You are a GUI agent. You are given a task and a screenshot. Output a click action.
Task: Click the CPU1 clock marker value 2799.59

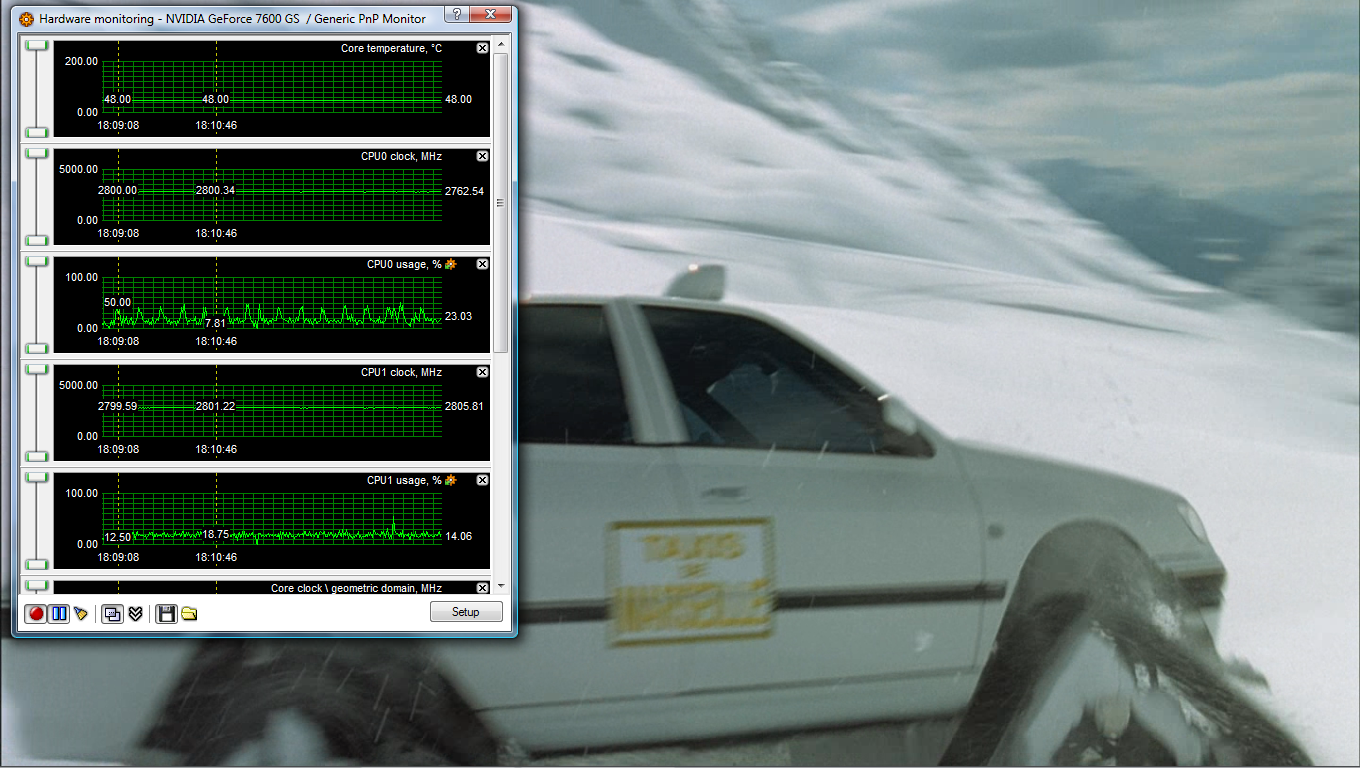(x=117, y=406)
